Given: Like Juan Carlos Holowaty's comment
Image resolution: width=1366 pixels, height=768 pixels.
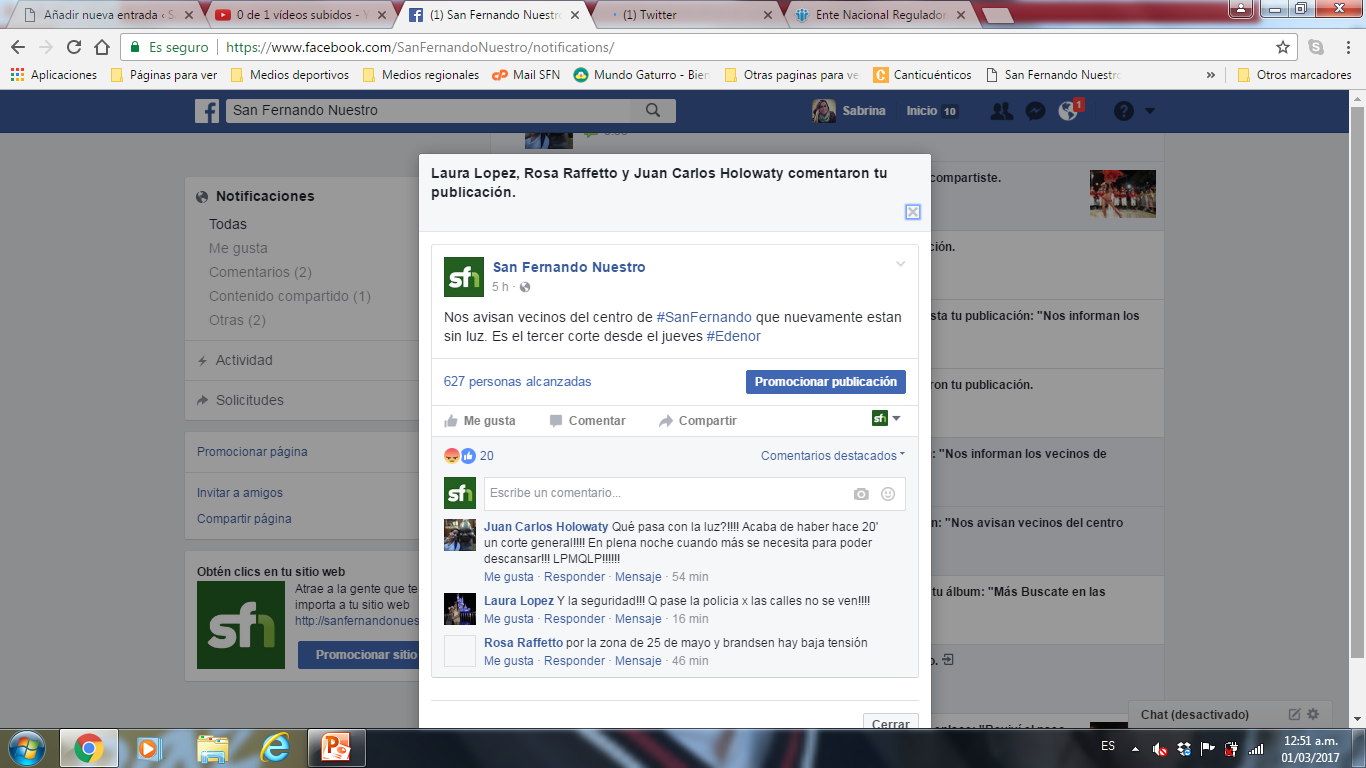Looking at the screenshot, I should tap(508, 577).
